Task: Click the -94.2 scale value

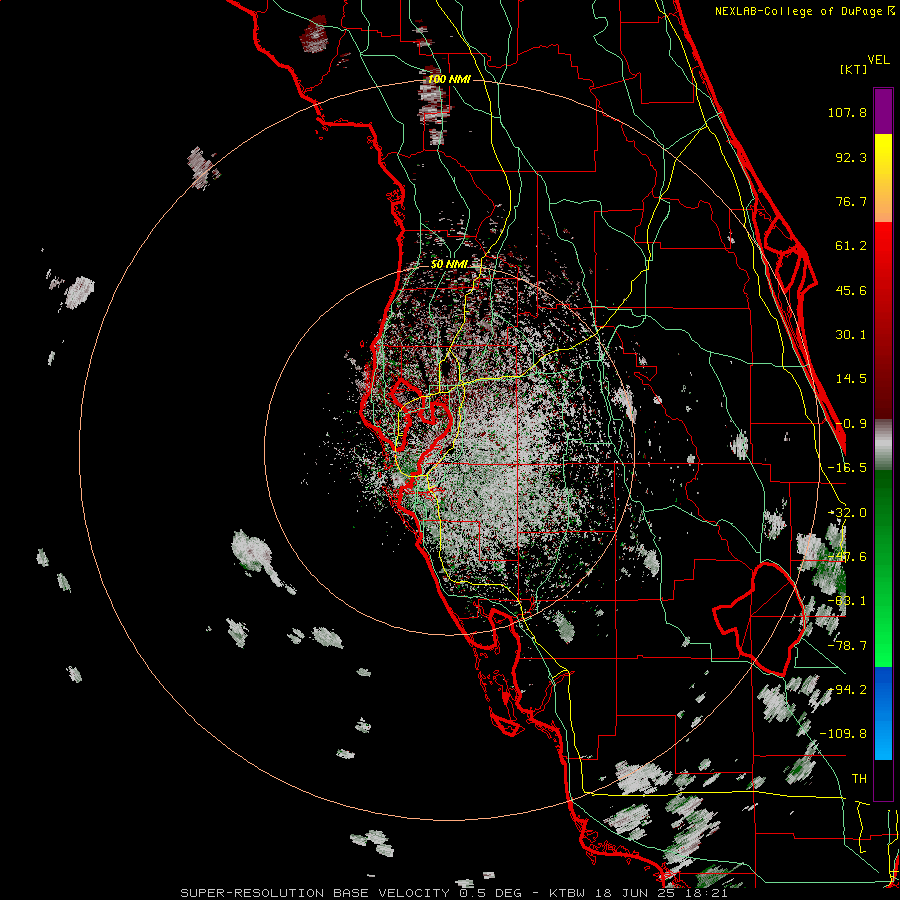Action: tap(847, 690)
